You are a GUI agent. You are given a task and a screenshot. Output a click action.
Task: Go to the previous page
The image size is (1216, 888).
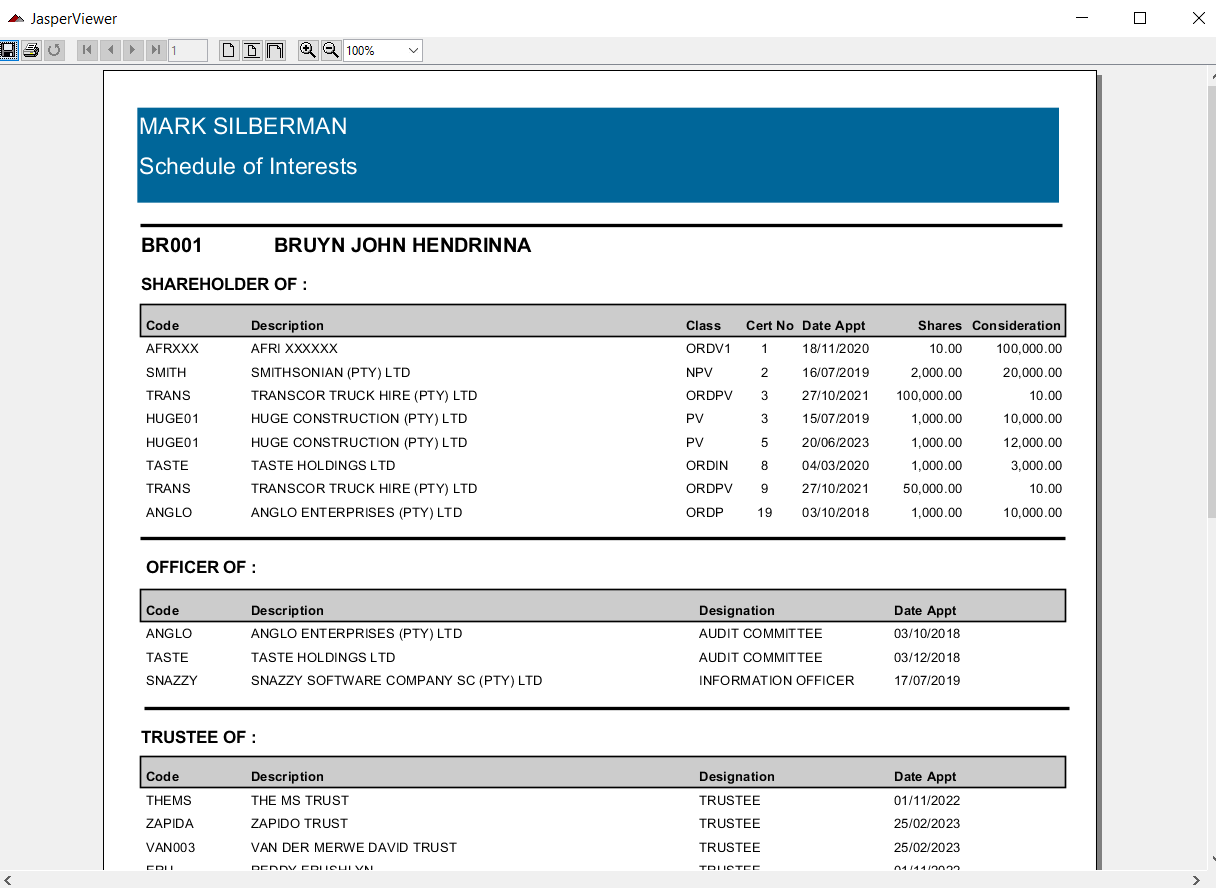(110, 50)
